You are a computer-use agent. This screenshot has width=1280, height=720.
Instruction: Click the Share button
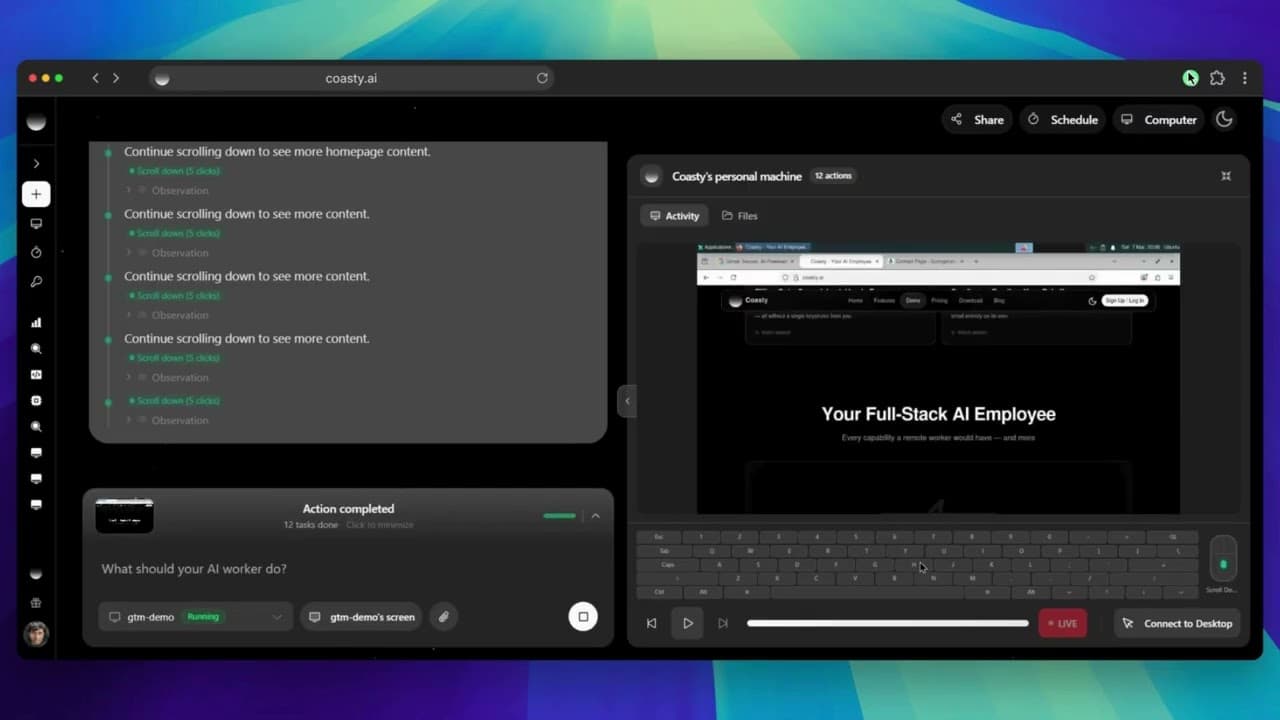976,119
